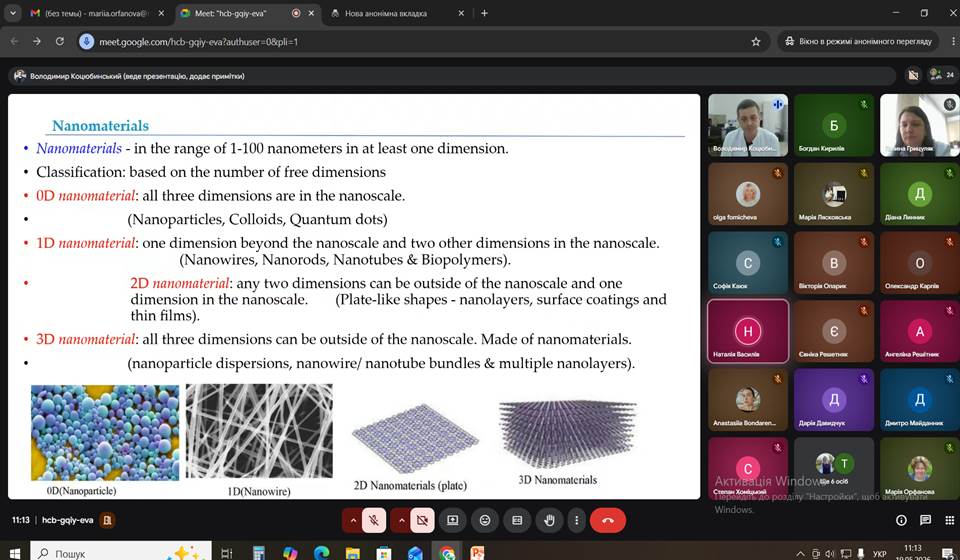Click the 0D(Nanoparticle) image on the slide
Screen dimensions: 960x560
[x=105, y=432]
